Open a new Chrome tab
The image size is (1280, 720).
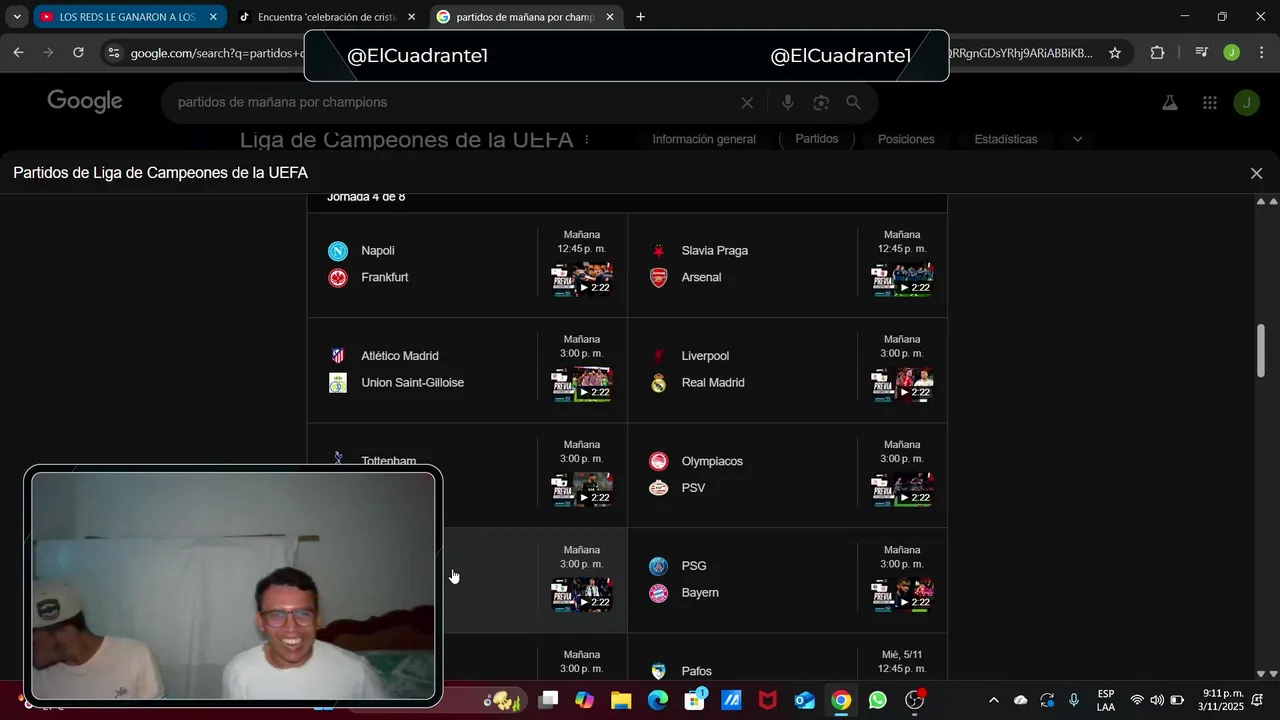click(640, 17)
